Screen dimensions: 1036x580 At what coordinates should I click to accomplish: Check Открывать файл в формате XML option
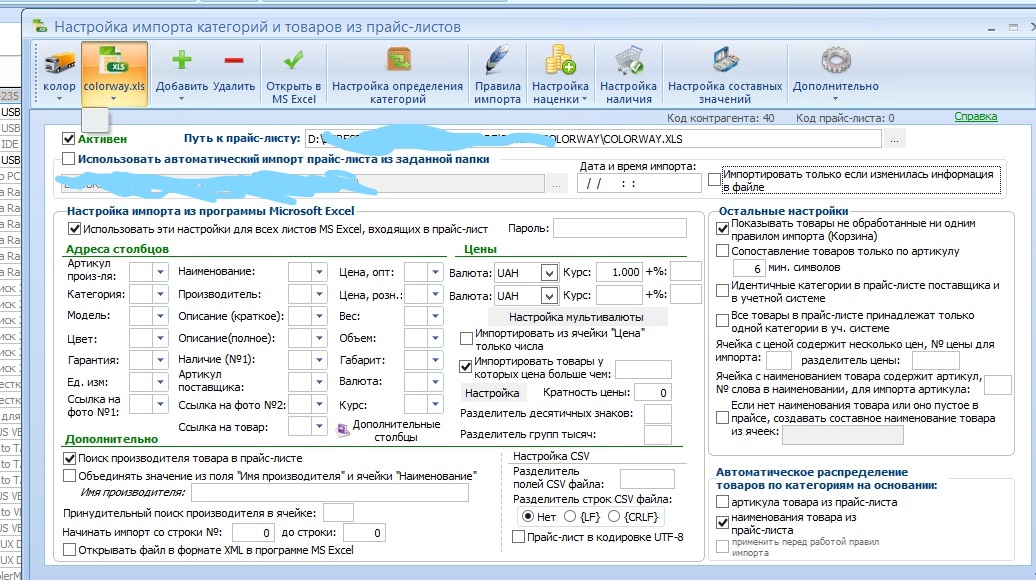[69, 550]
